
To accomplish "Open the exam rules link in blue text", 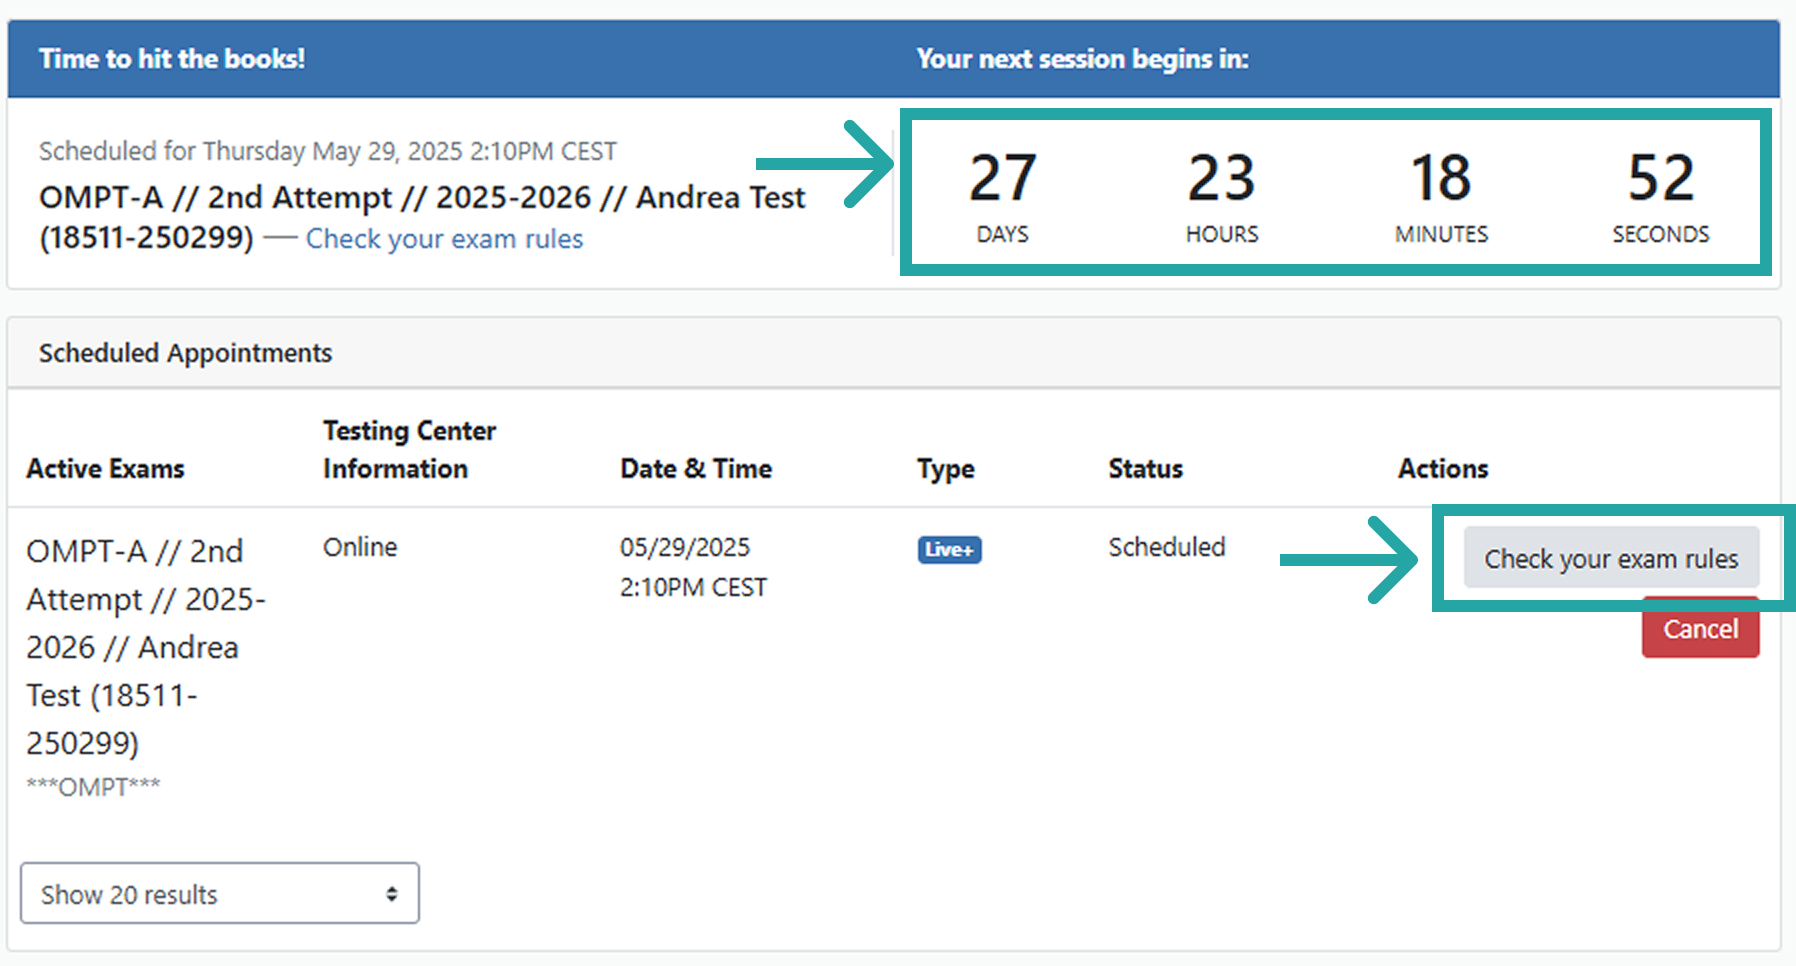I will pyautogui.click(x=444, y=238).
